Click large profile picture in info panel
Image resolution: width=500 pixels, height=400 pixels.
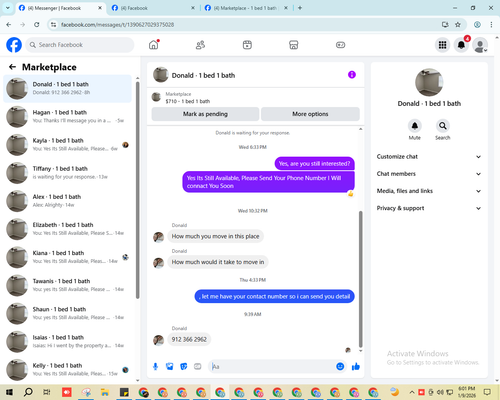(429, 82)
